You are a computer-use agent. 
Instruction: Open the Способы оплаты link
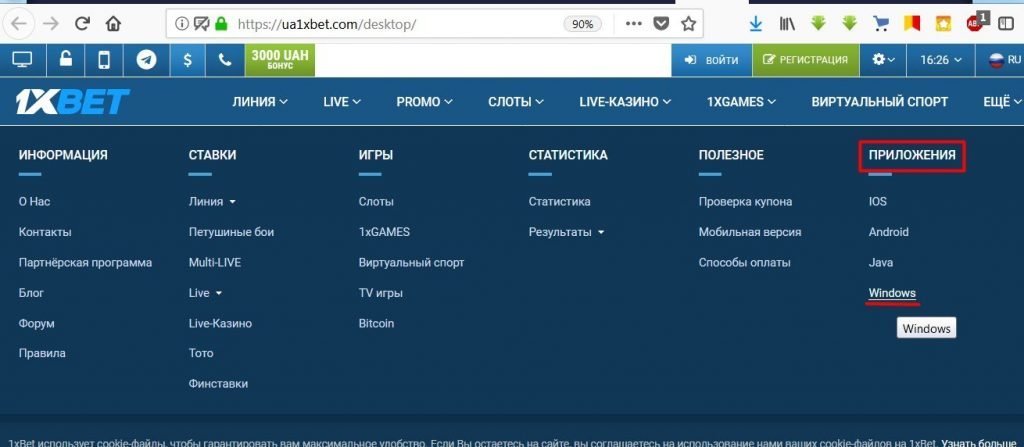click(x=744, y=263)
